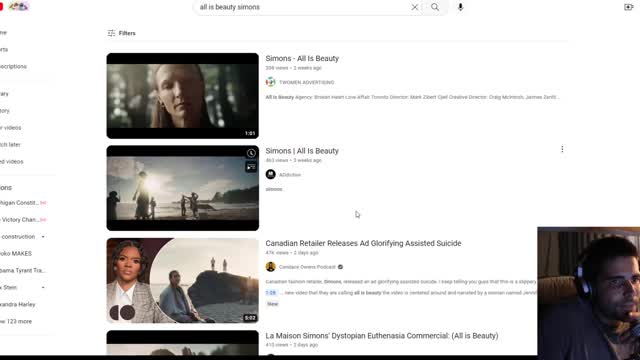Play the 'Simons | All Is Beauty' beach thumbnail
640x360 pixels.
[182, 188]
